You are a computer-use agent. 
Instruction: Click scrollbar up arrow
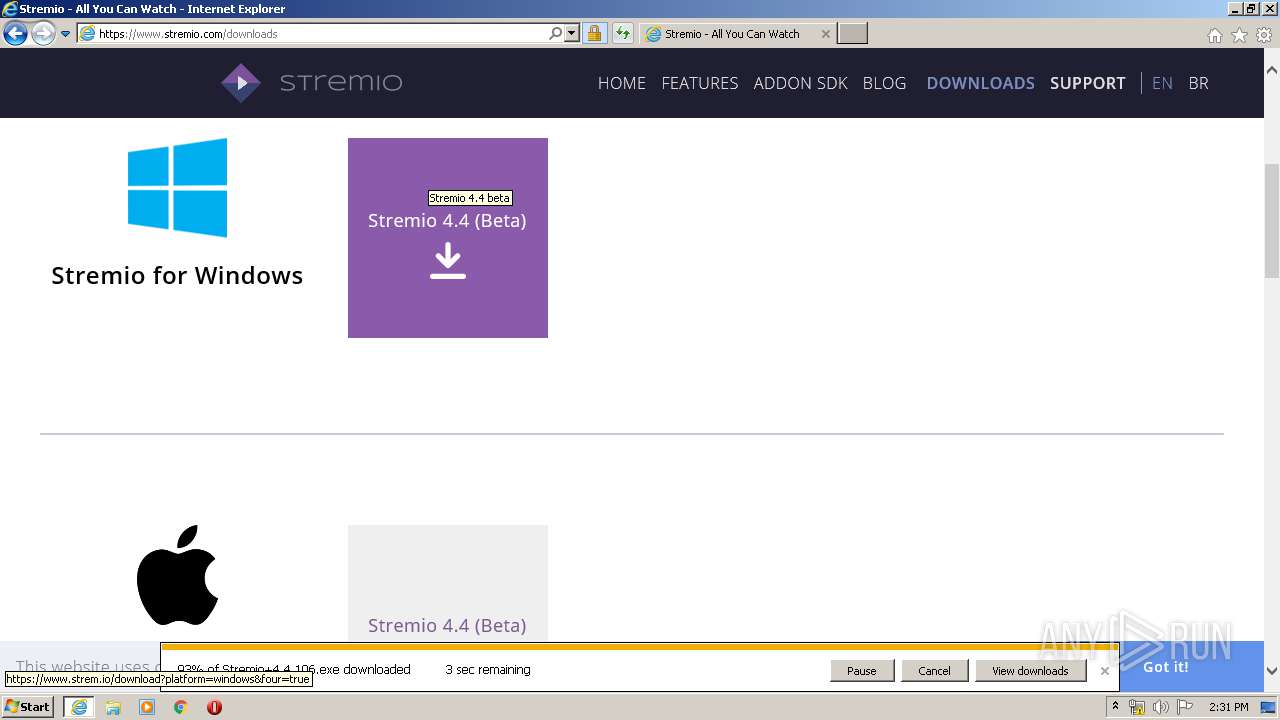(1272, 71)
